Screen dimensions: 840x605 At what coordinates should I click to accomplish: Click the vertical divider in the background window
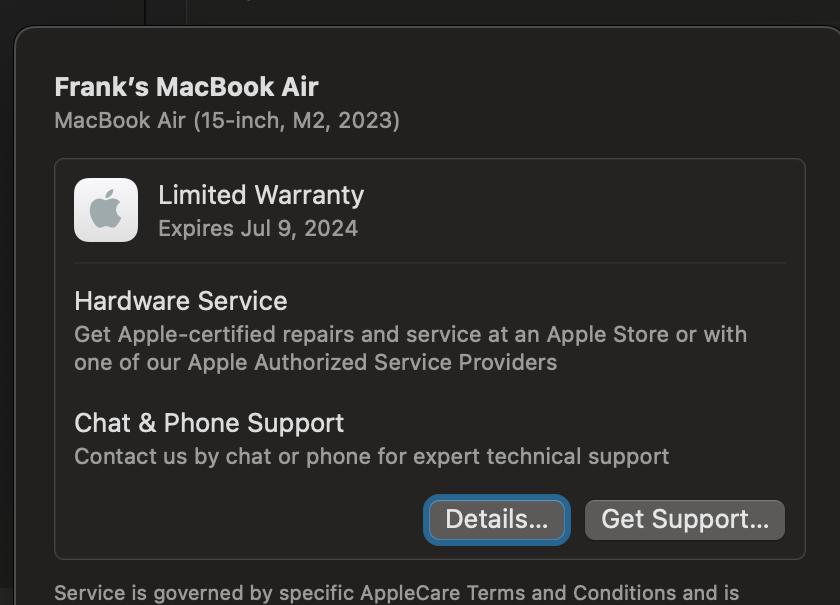(x=145, y=12)
